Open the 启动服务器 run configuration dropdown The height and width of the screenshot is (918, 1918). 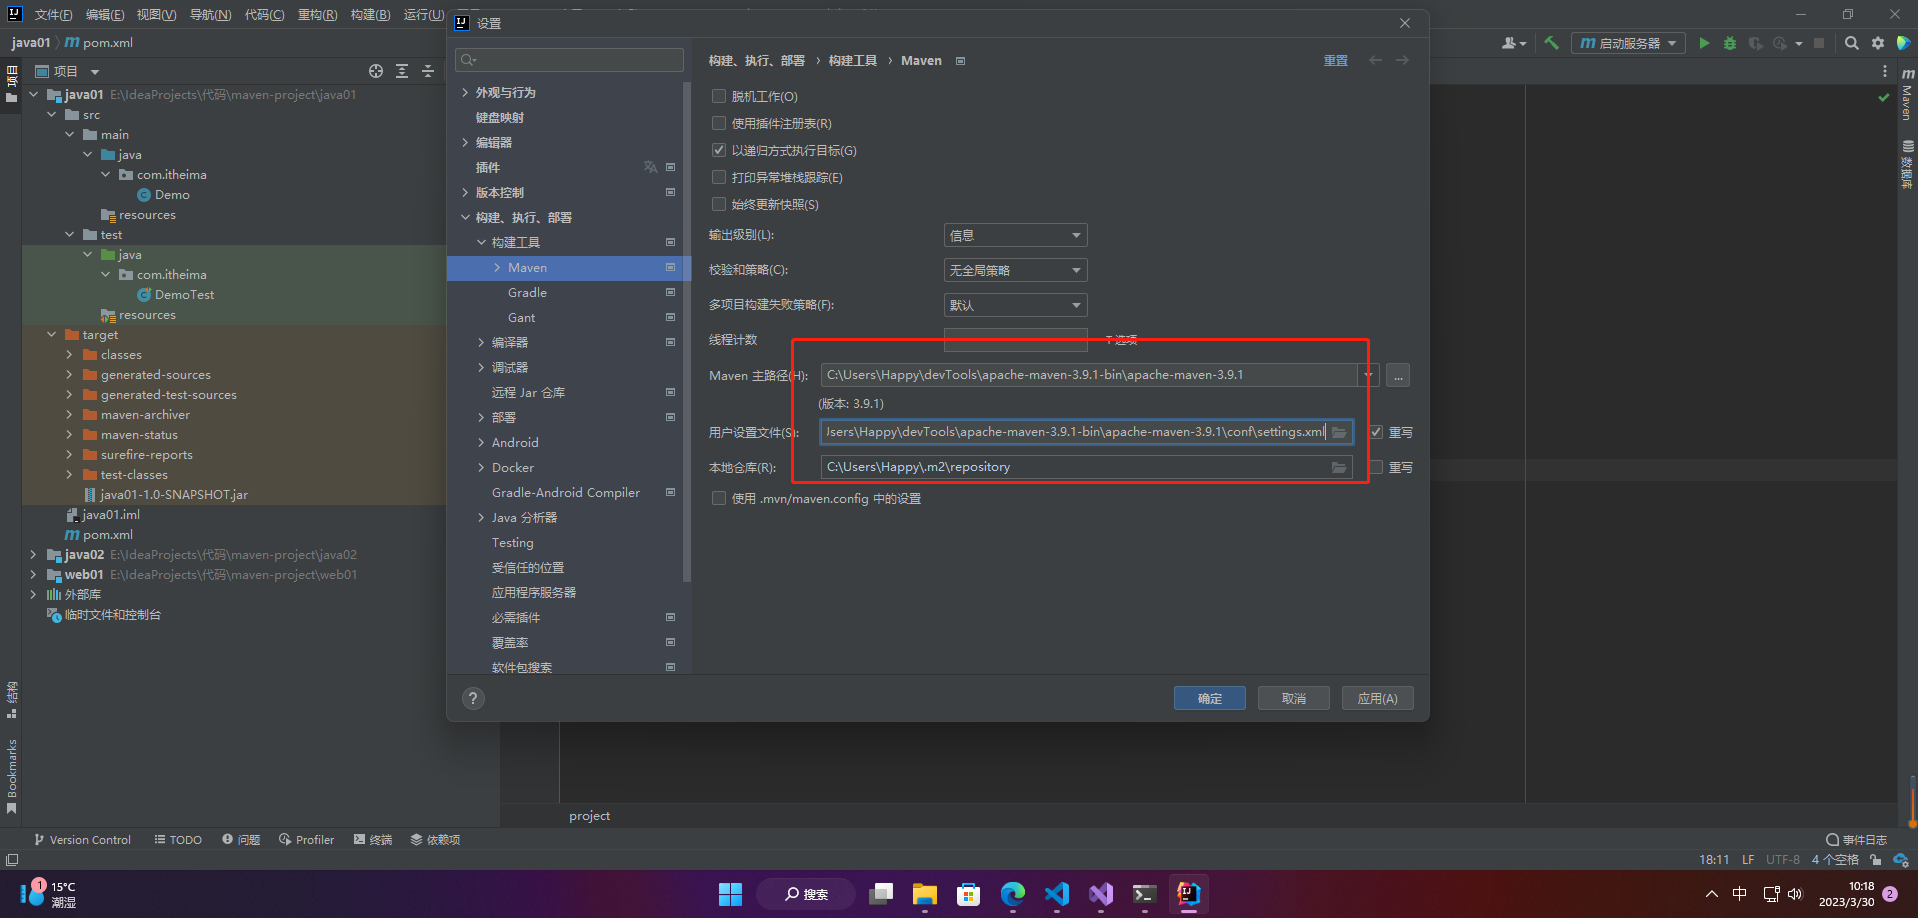[1628, 43]
